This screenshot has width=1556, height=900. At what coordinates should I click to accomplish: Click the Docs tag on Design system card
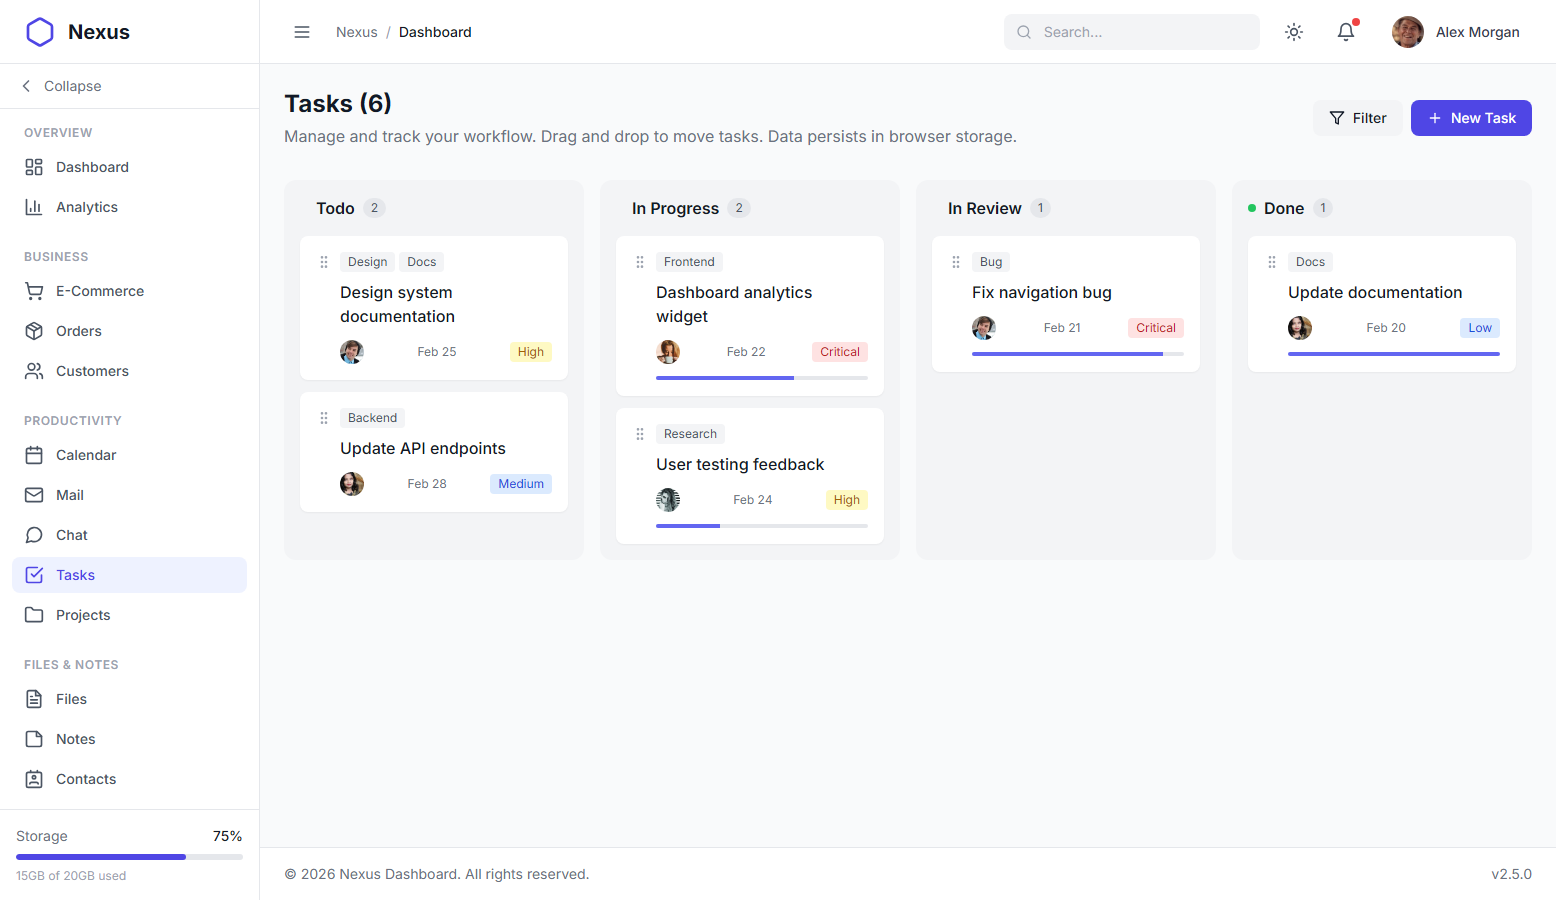click(422, 262)
